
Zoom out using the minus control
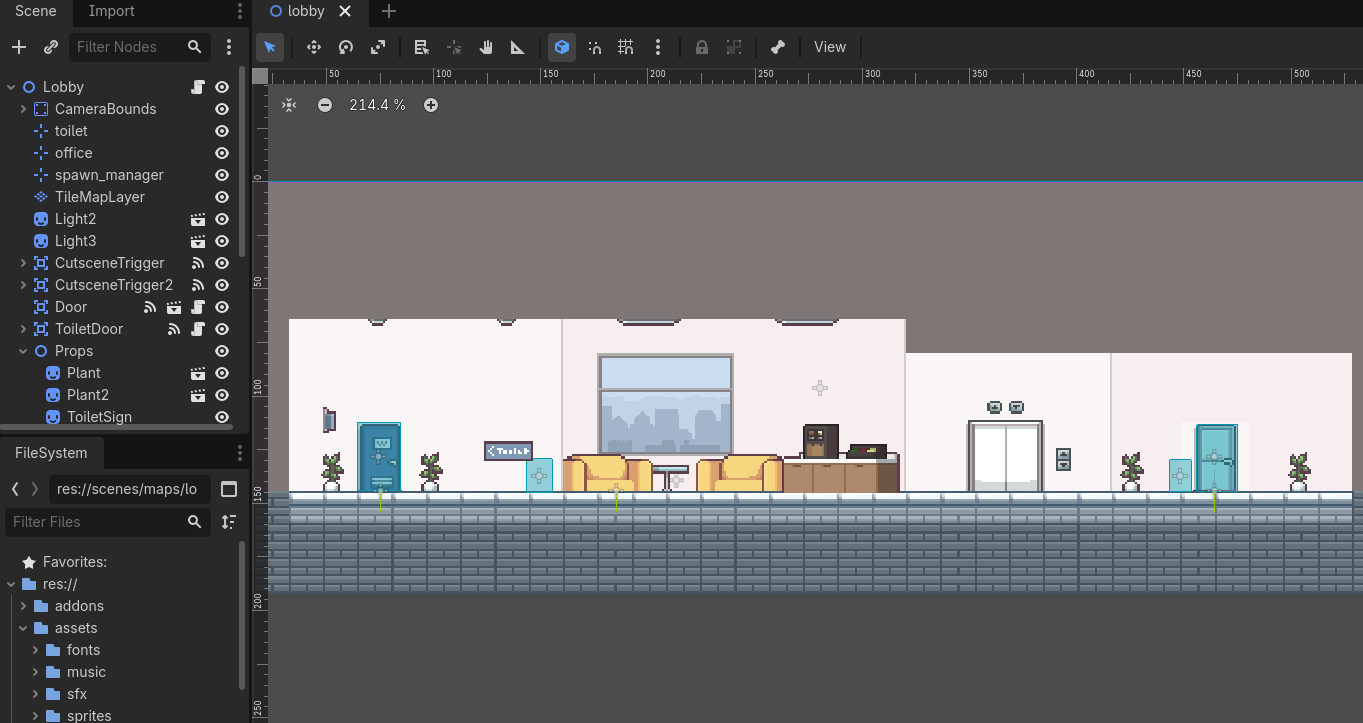[325, 105]
